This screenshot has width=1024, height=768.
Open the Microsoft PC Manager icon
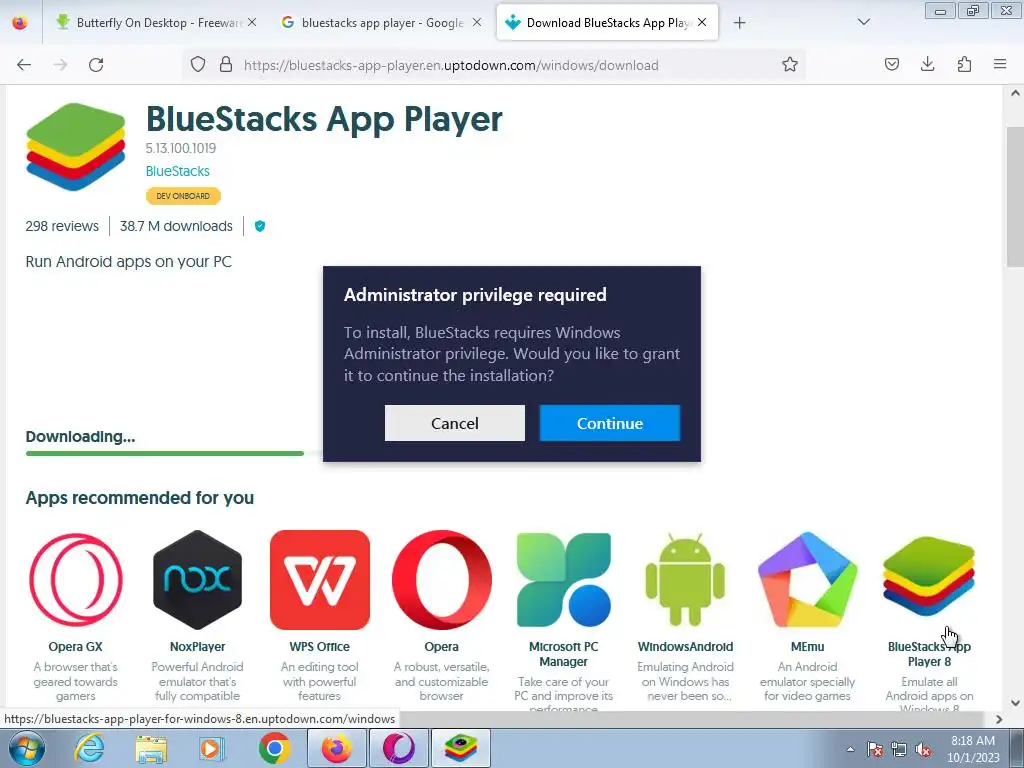564,580
